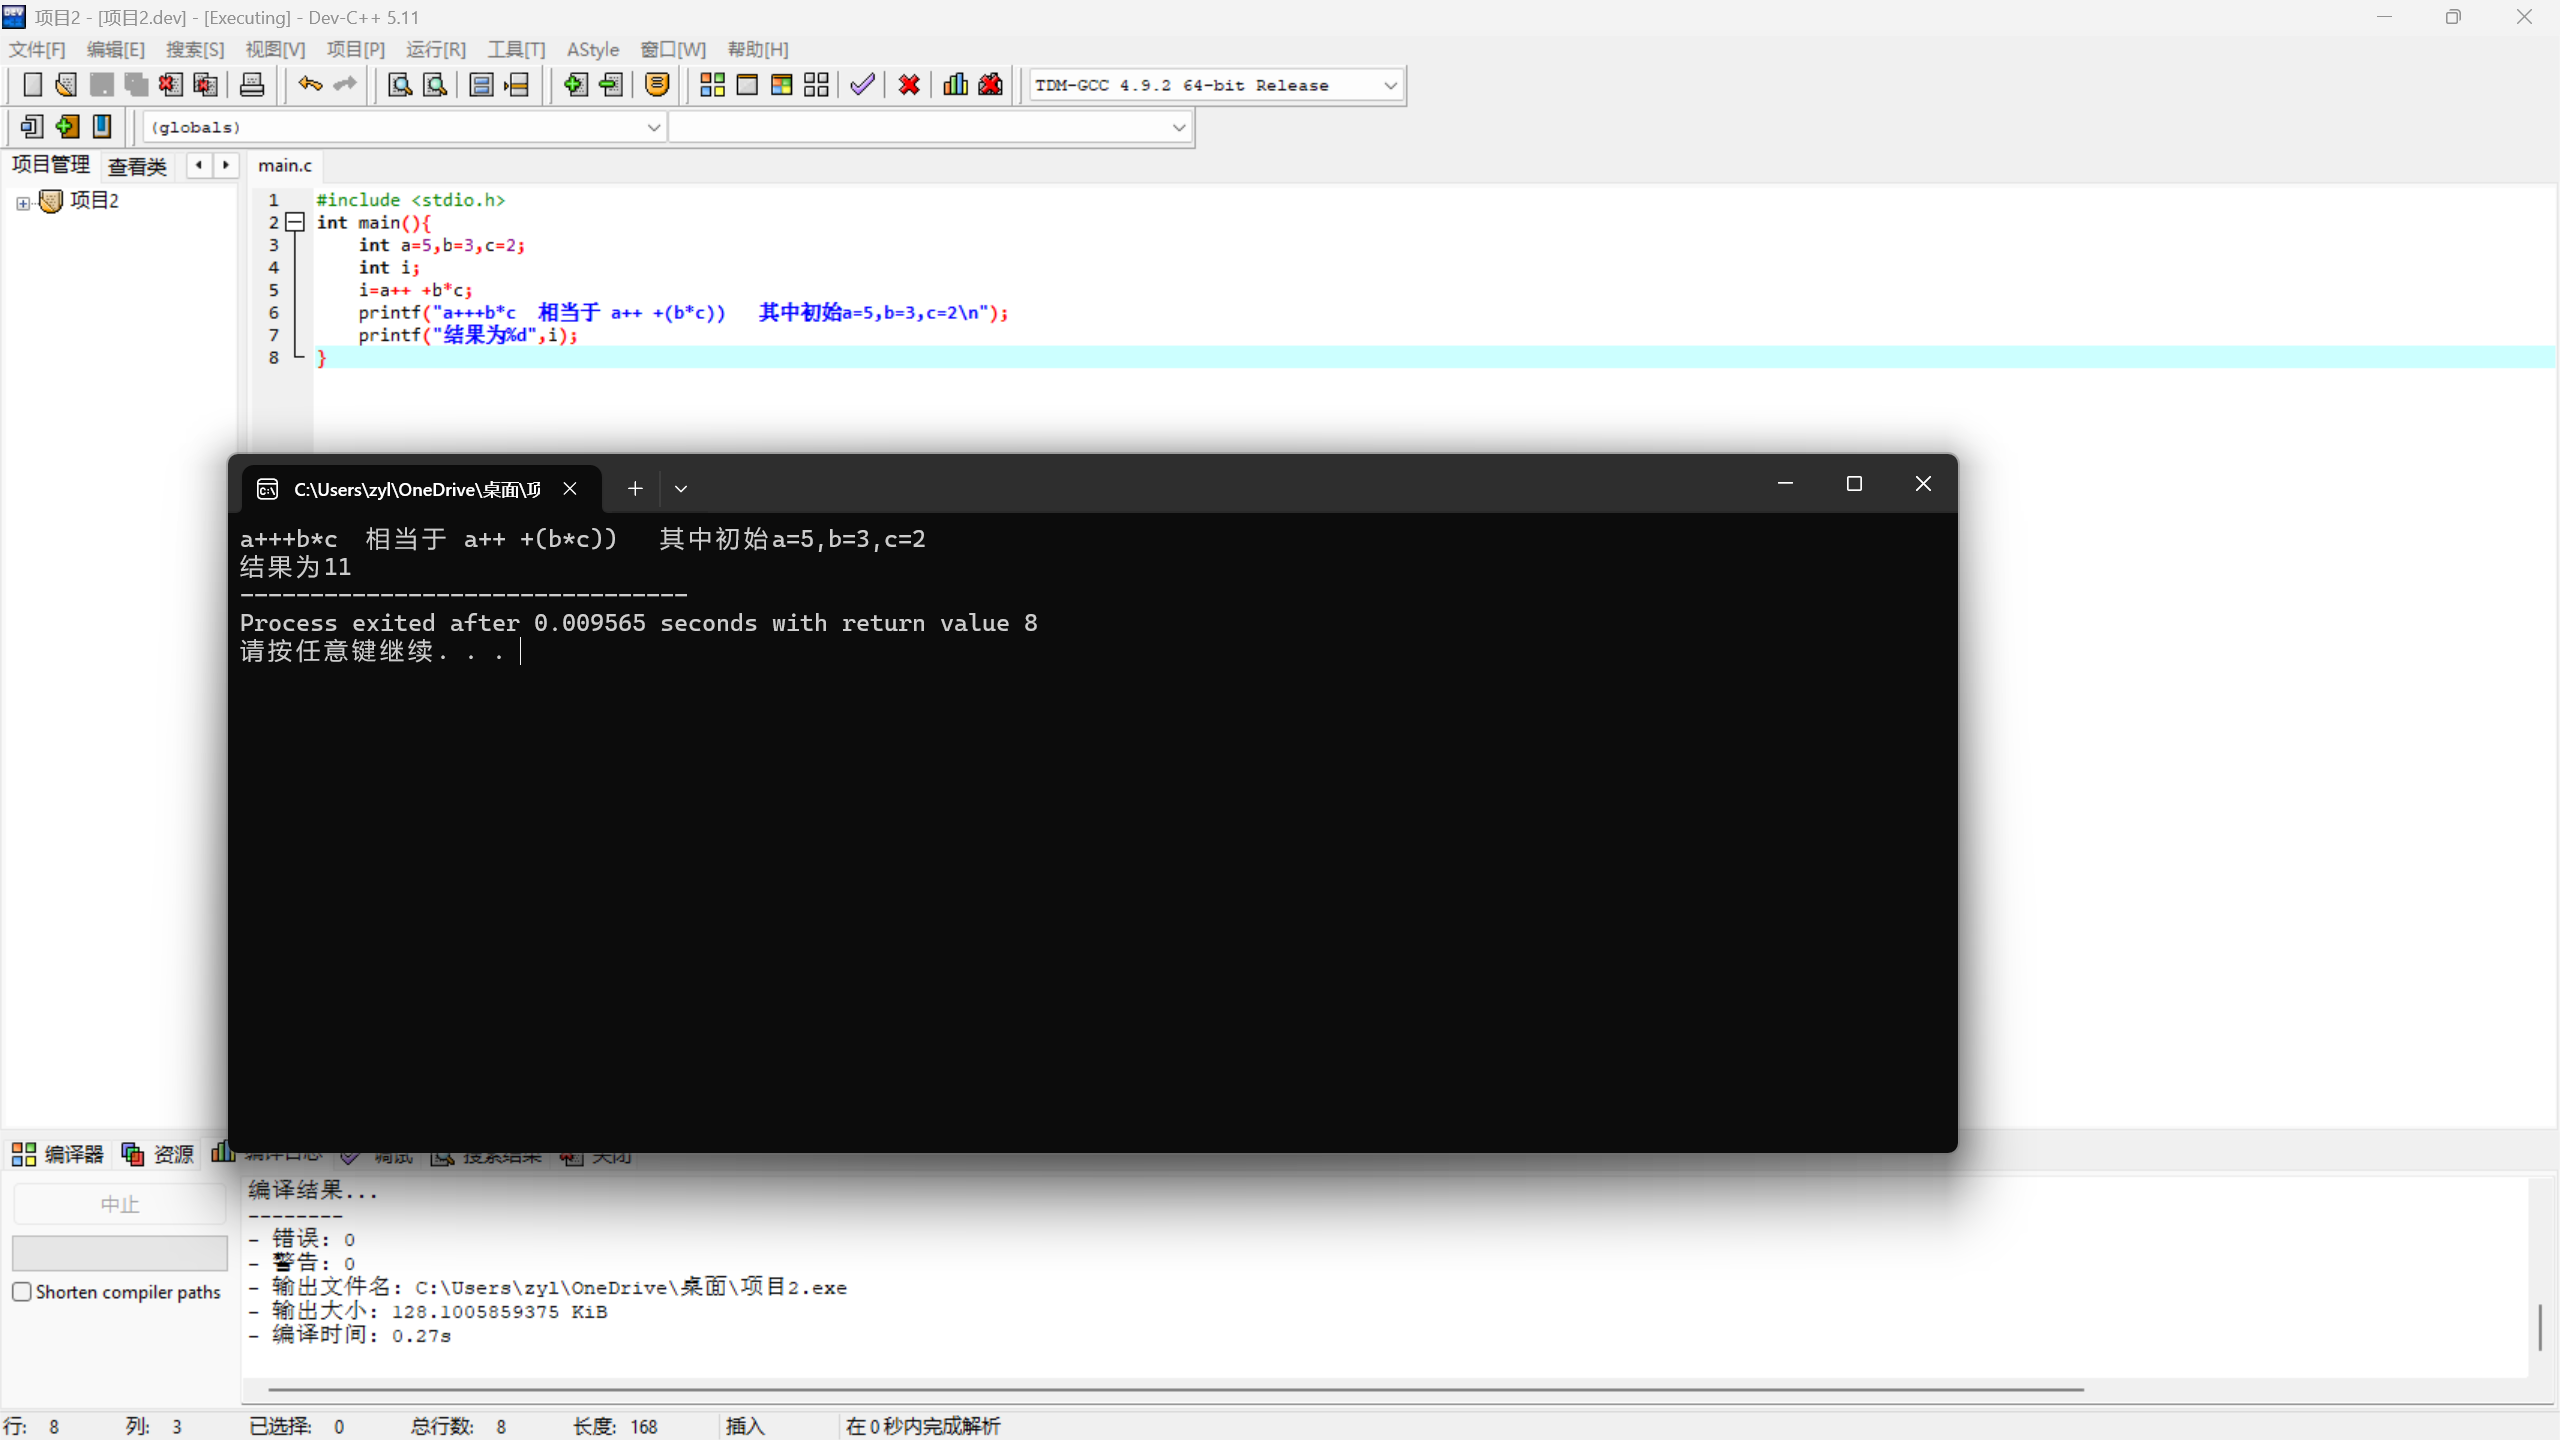
Task: Click the purple checkmark syntax check icon
Action: [862, 85]
